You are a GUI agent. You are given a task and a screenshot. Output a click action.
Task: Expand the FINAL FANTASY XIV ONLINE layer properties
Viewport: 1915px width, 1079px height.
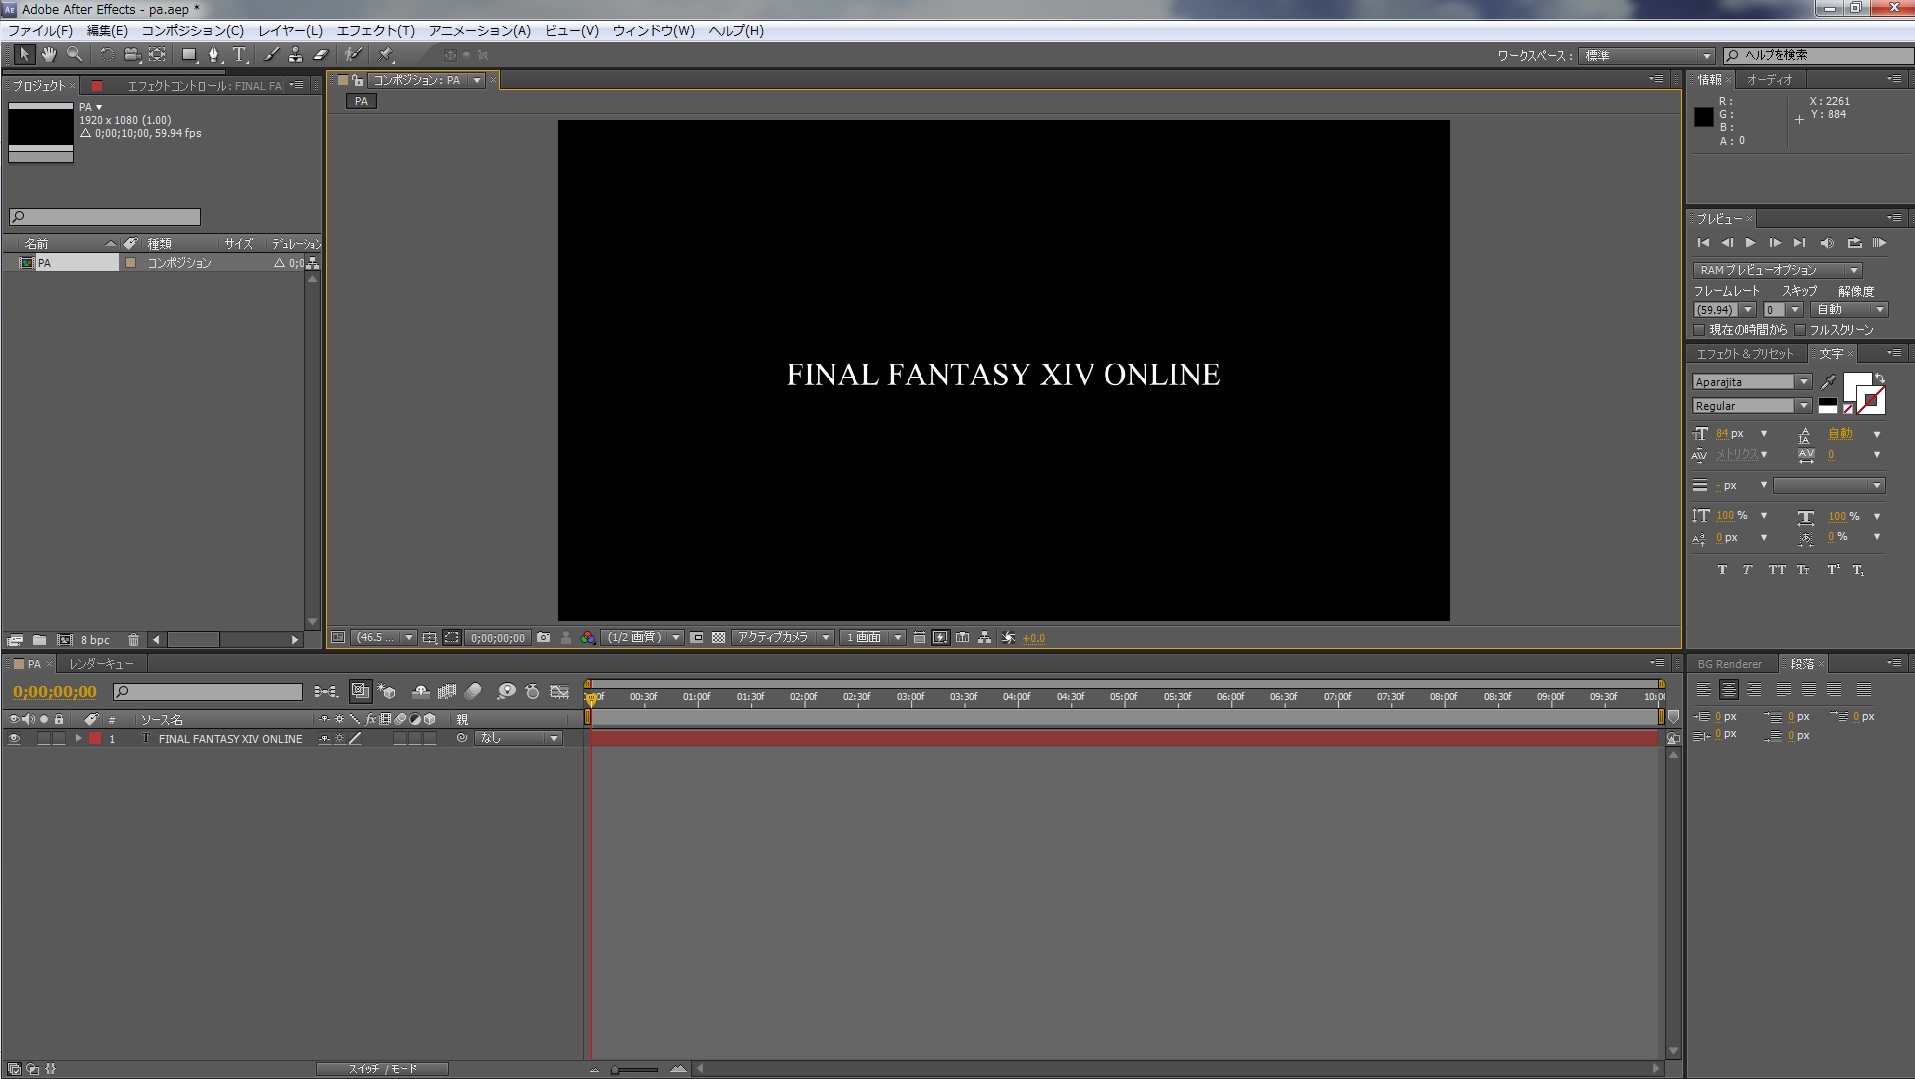coord(78,739)
